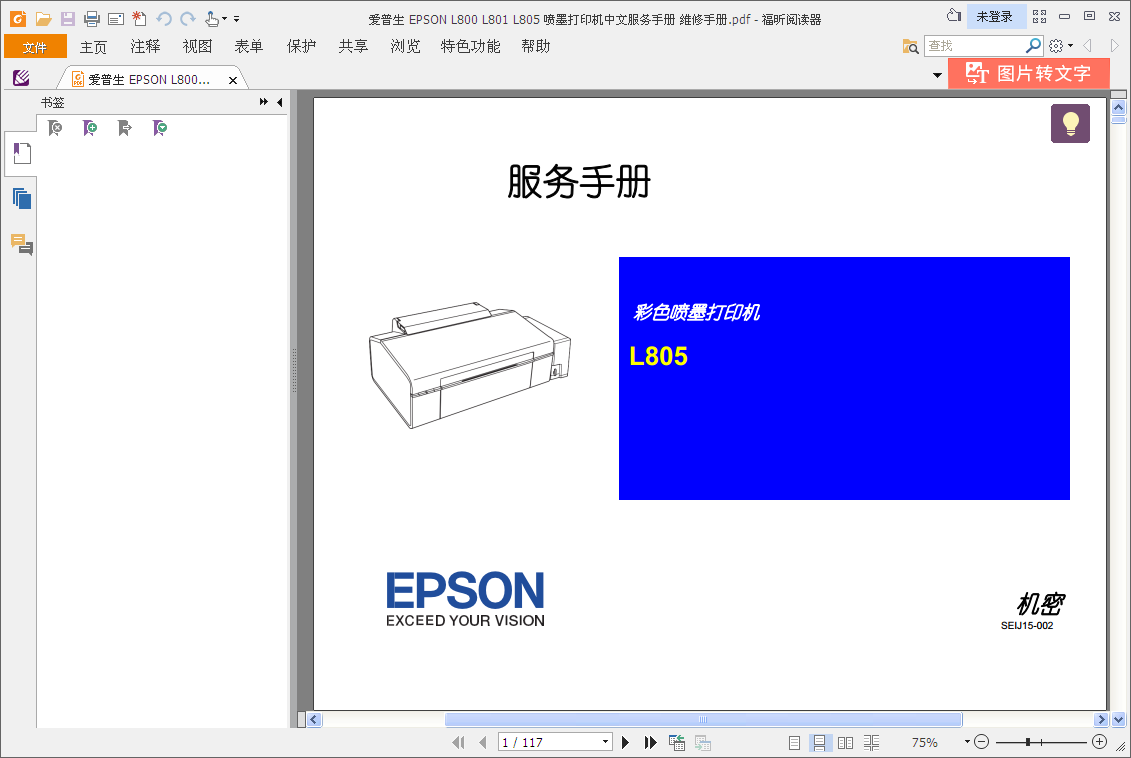Switch to the 主页 tab
Screen dimensions: 1131x758
coord(93,47)
